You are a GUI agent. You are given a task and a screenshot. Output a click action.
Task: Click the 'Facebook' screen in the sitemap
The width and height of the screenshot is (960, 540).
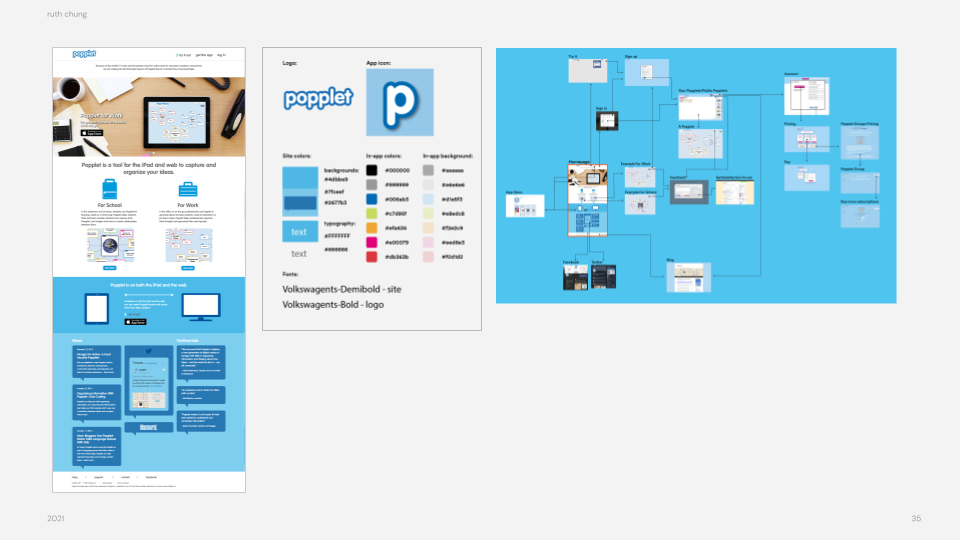pos(576,277)
